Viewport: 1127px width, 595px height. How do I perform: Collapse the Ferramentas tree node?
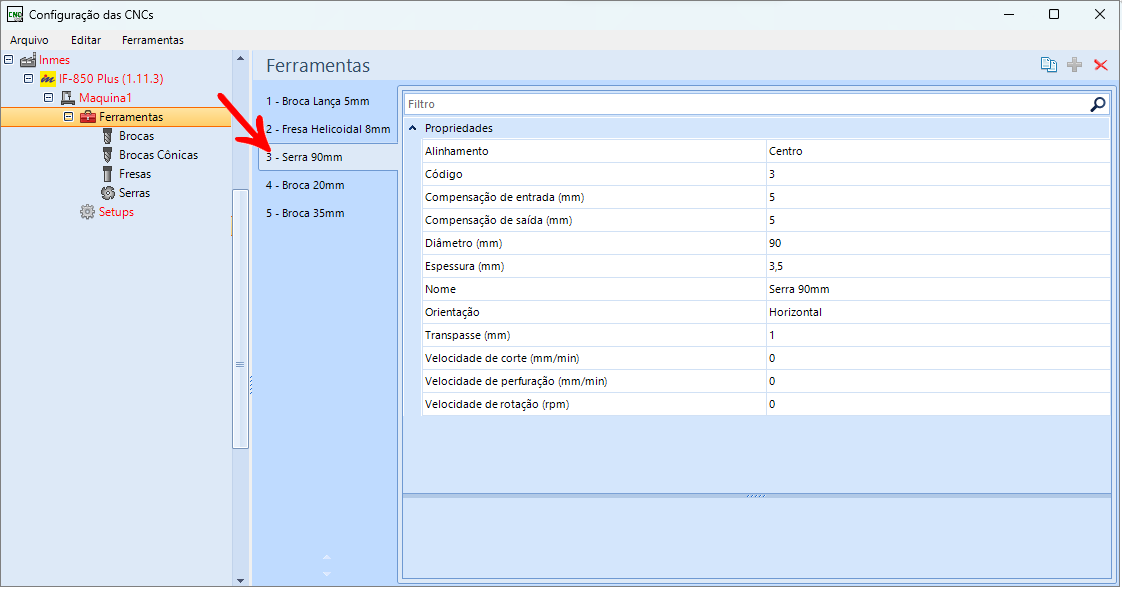click(x=68, y=116)
